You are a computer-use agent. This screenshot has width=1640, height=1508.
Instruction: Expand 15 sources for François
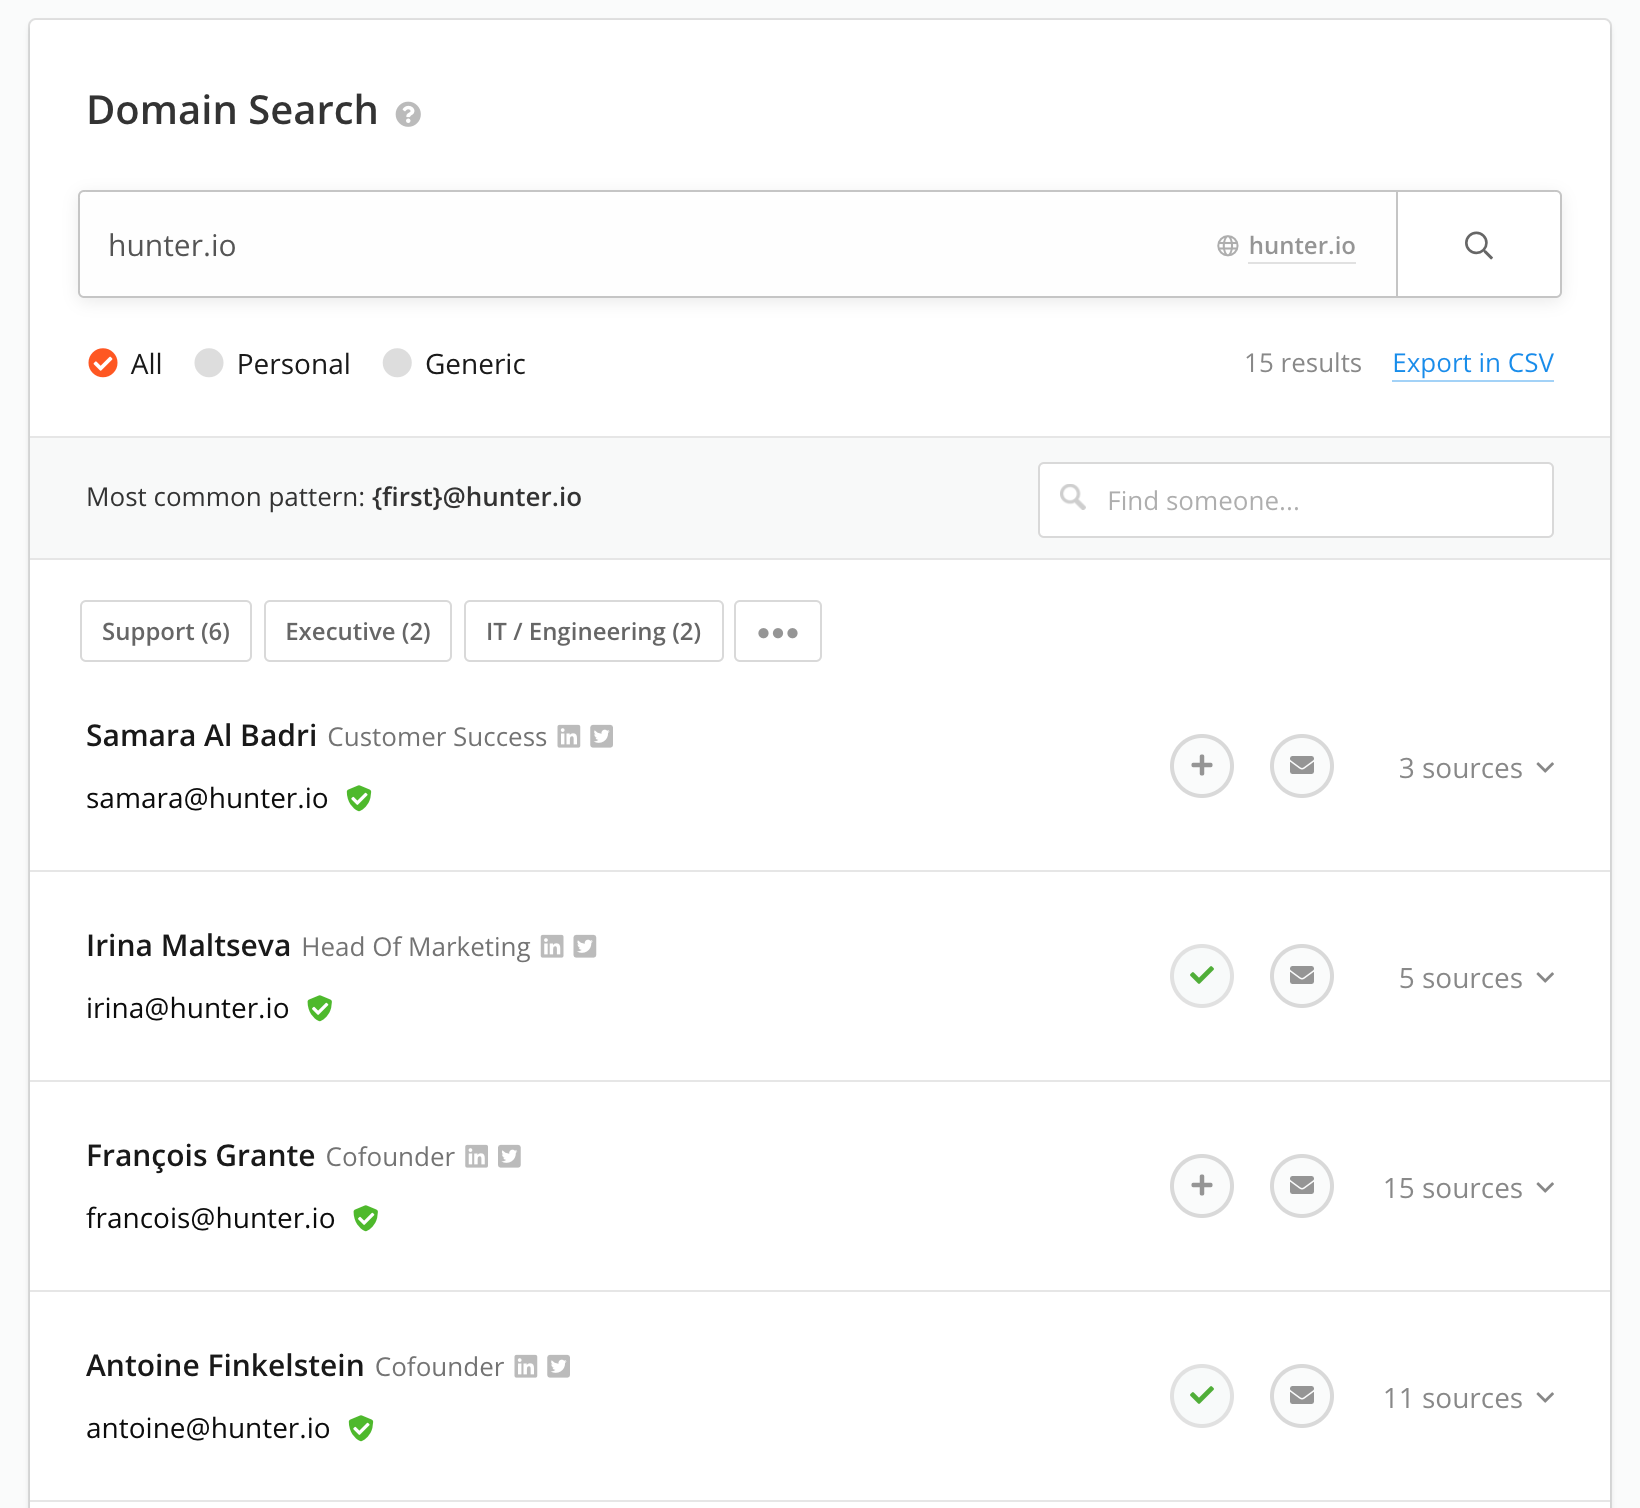pos(1469,1188)
